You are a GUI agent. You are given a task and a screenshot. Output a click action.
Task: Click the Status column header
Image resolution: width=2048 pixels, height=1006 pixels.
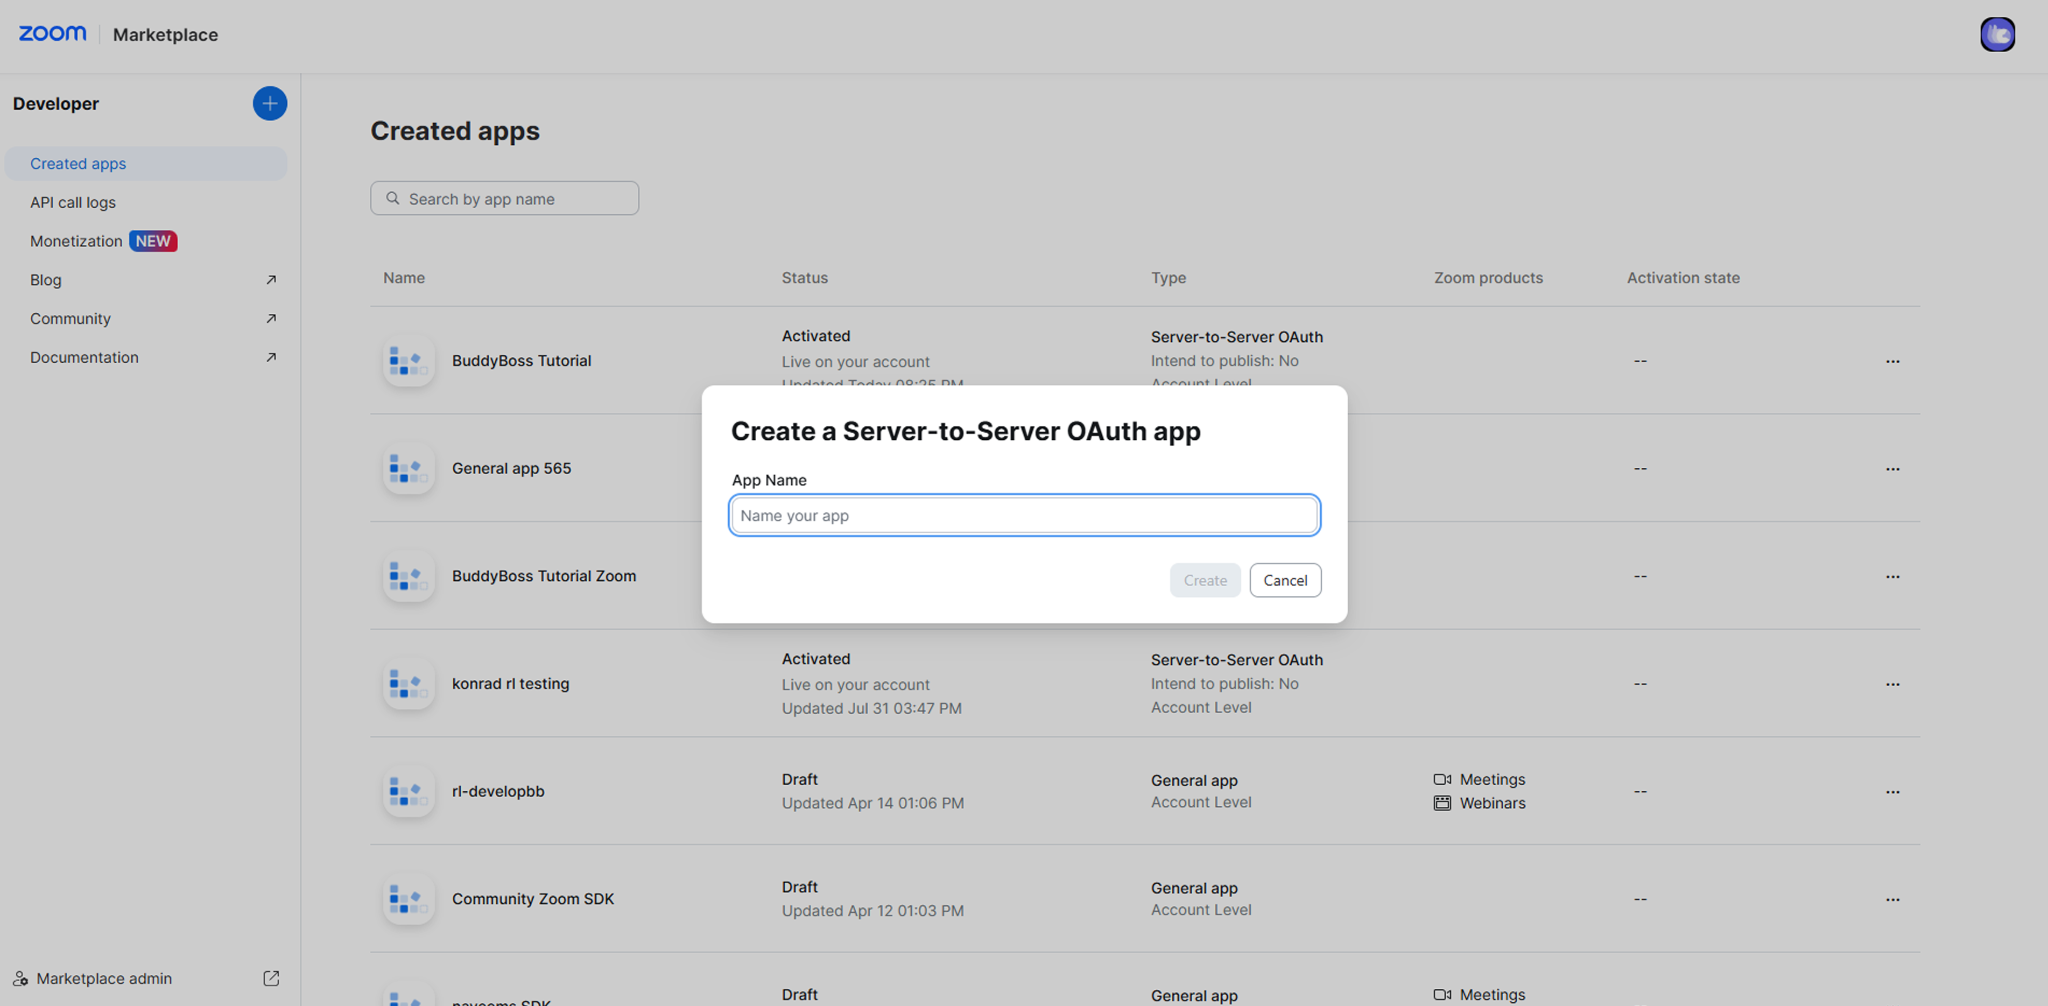pyautogui.click(x=805, y=278)
